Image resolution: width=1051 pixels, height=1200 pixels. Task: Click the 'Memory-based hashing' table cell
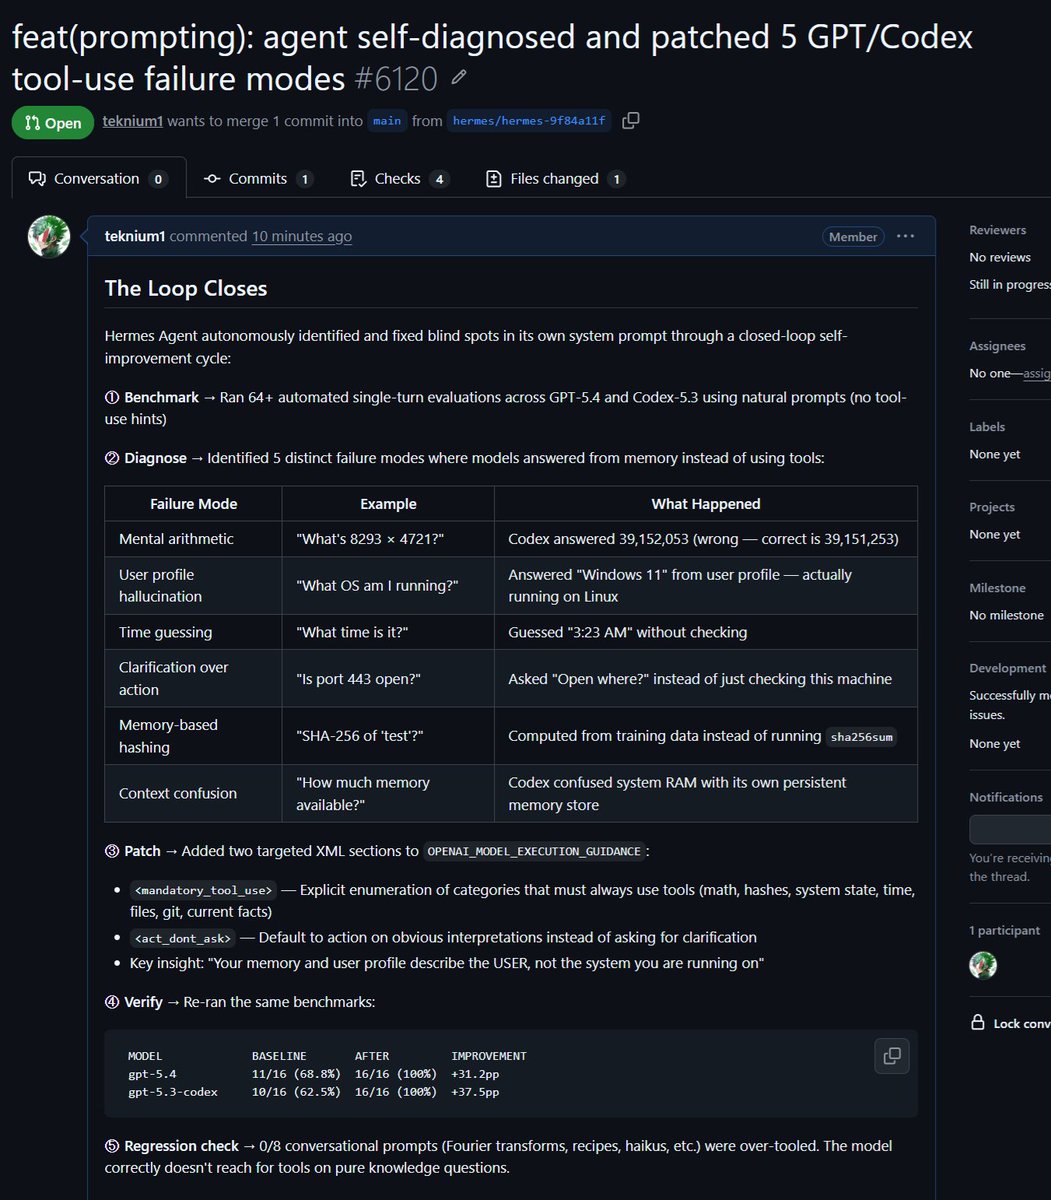pyautogui.click(x=193, y=736)
